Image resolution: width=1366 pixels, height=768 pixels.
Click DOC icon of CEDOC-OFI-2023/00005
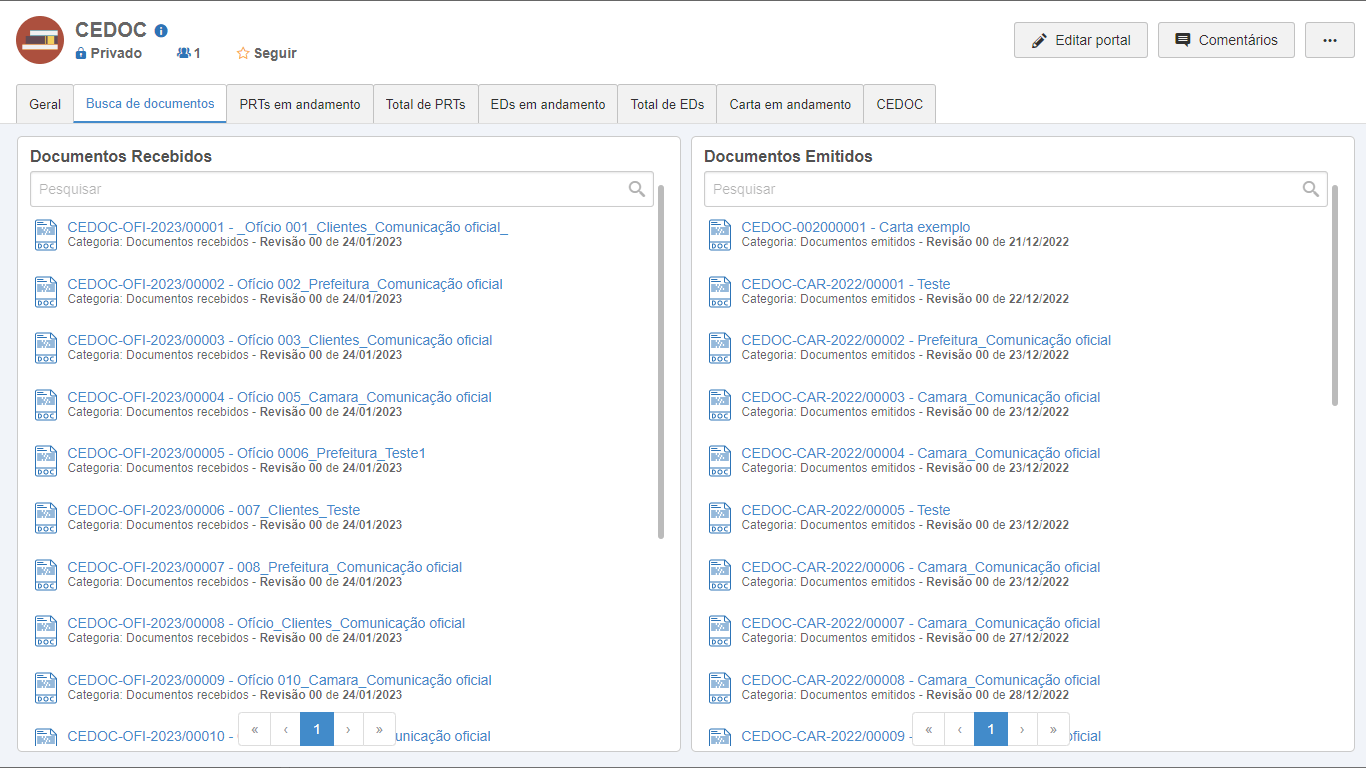pyautogui.click(x=46, y=461)
